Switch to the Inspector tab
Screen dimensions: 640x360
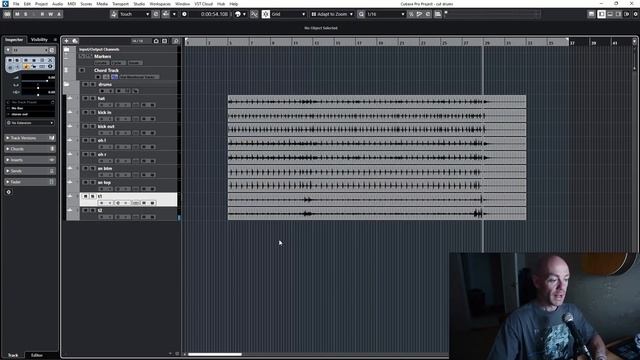point(14,40)
